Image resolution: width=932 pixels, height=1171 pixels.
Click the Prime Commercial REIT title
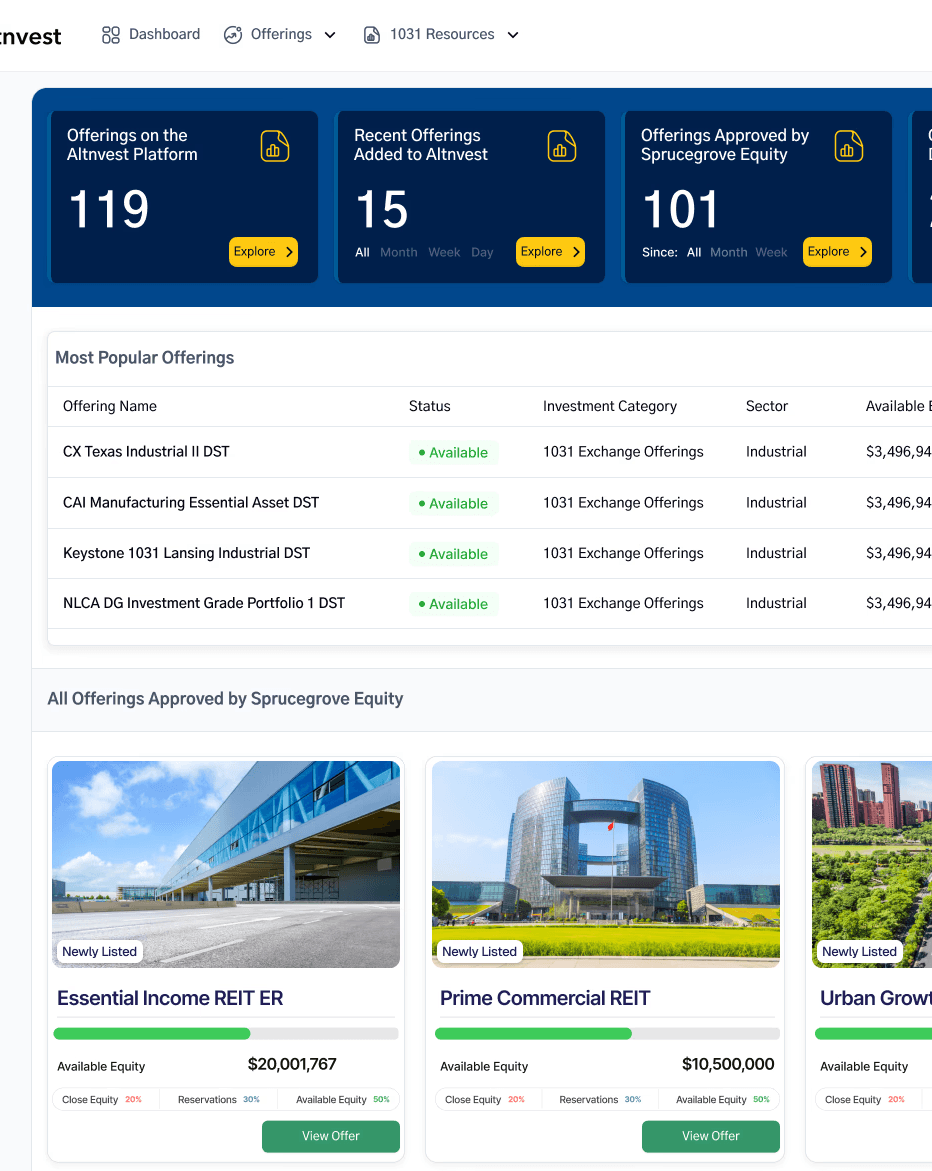(x=545, y=998)
